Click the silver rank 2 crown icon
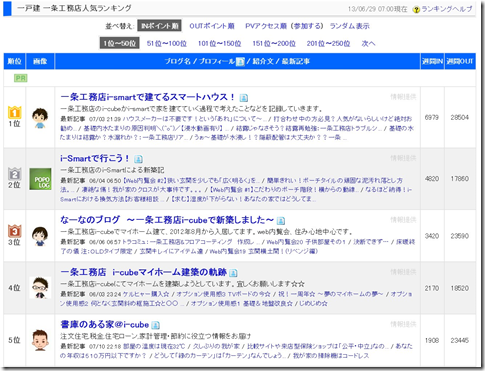 coord(14,174)
